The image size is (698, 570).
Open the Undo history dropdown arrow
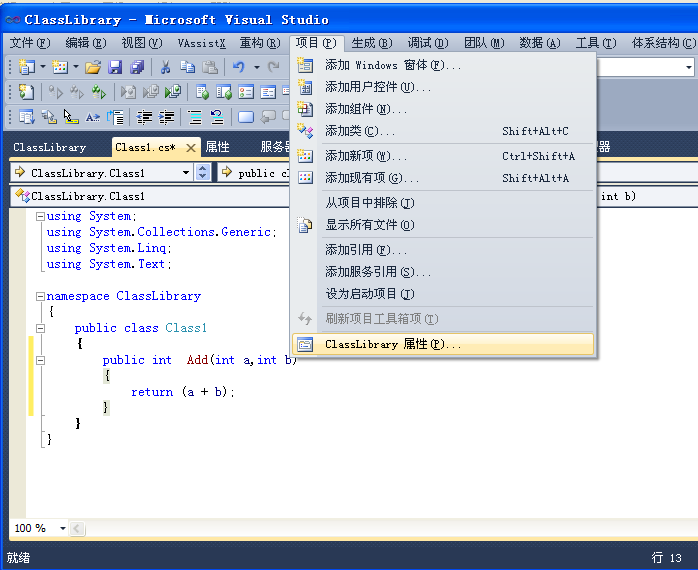click(x=257, y=67)
